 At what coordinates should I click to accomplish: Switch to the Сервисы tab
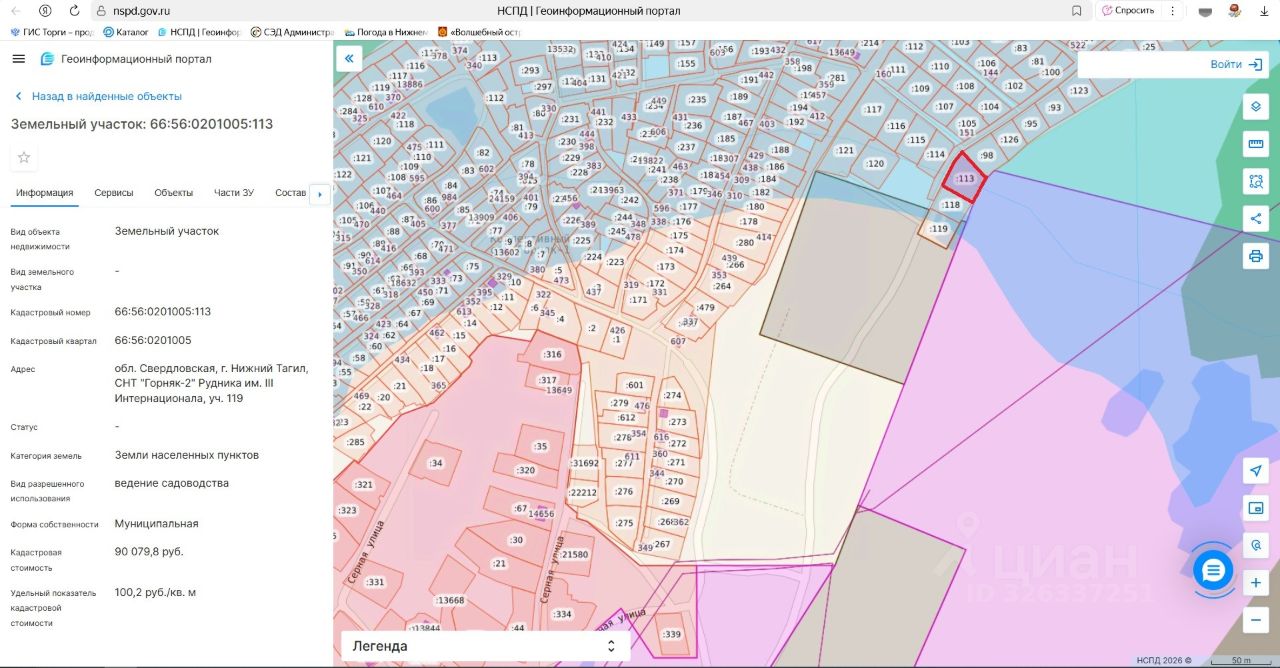pos(114,193)
